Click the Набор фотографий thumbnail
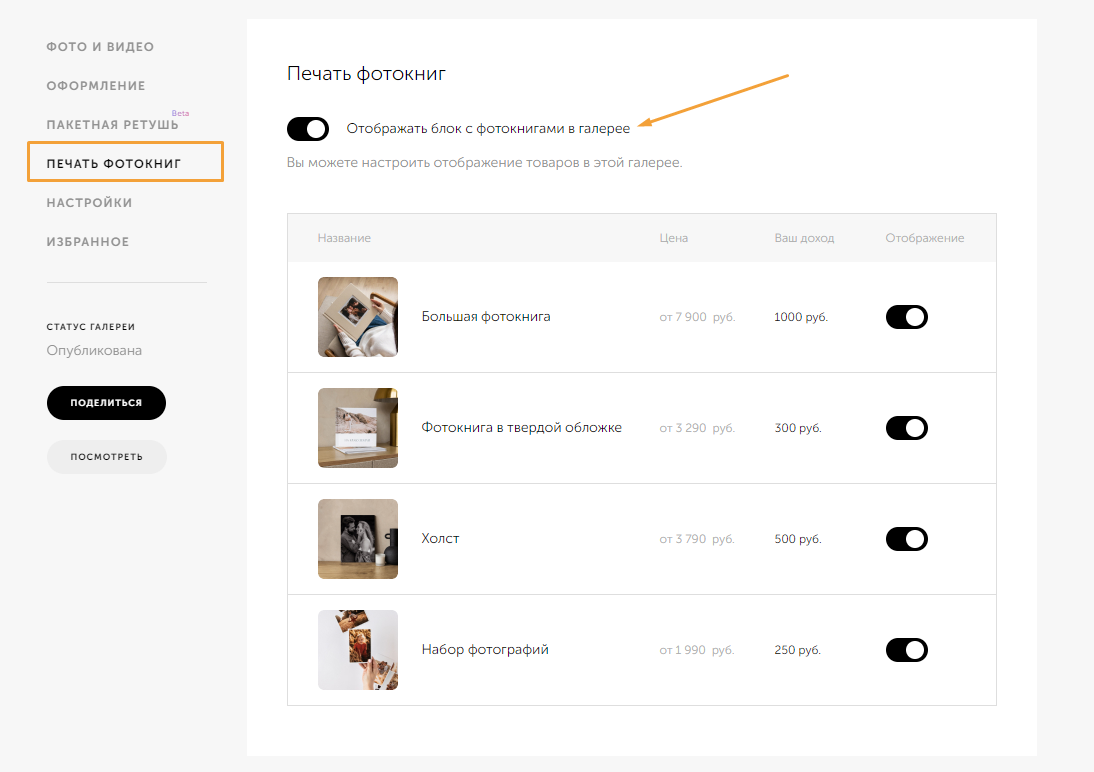 pos(358,650)
